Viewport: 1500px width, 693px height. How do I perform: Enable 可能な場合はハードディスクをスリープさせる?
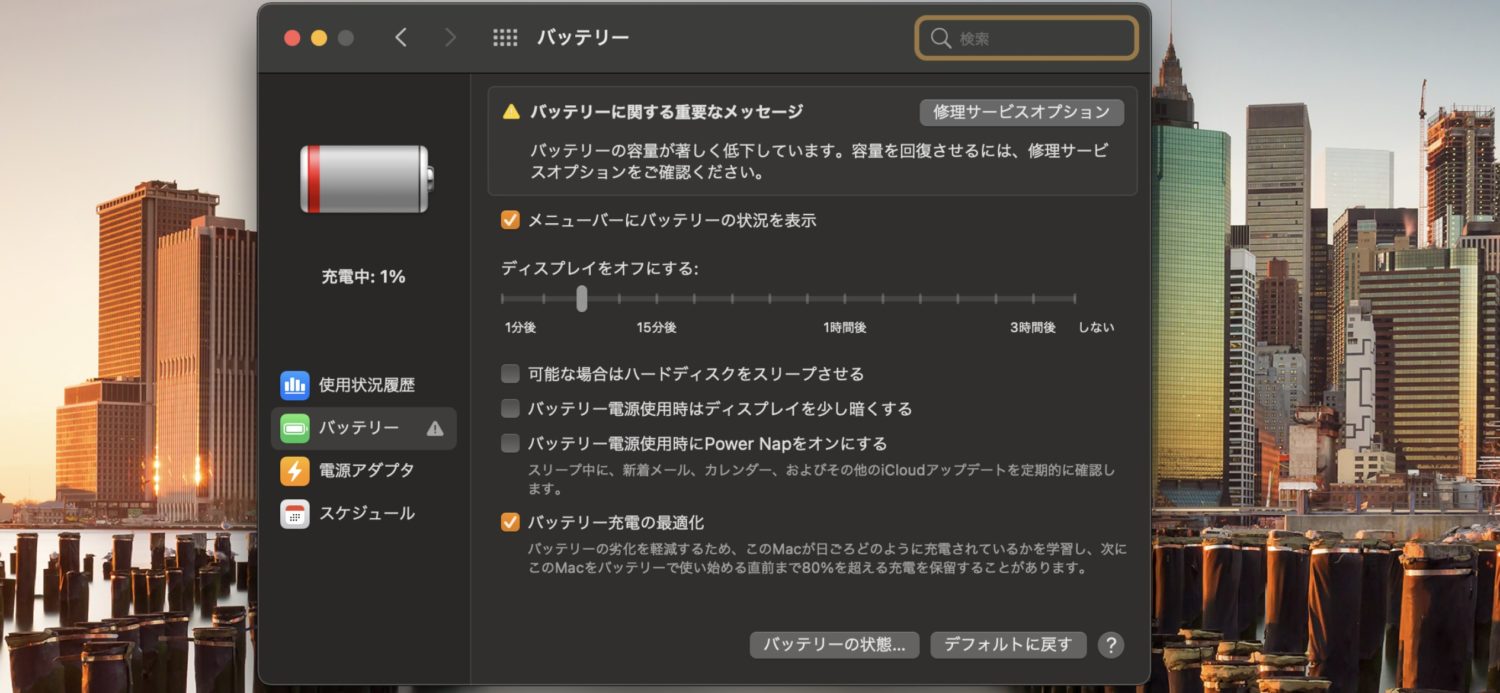510,374
